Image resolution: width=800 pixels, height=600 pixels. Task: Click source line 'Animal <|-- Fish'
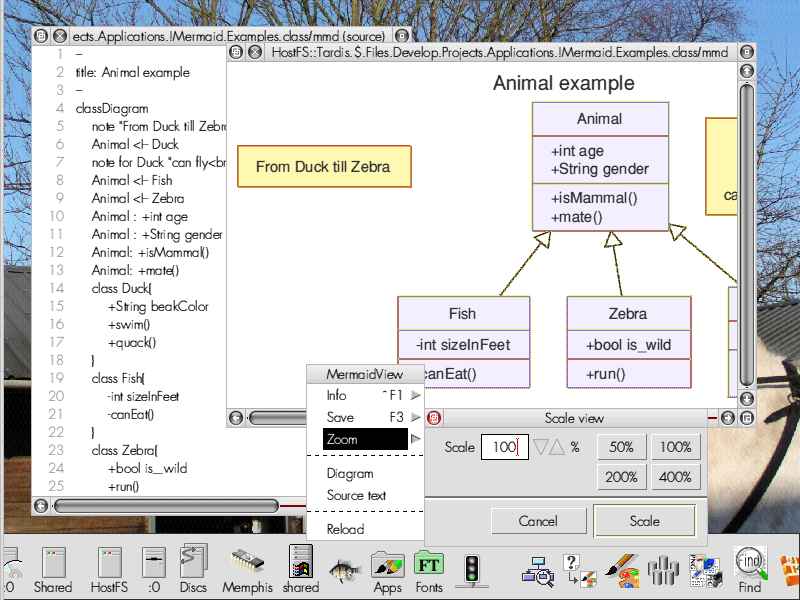132,181
